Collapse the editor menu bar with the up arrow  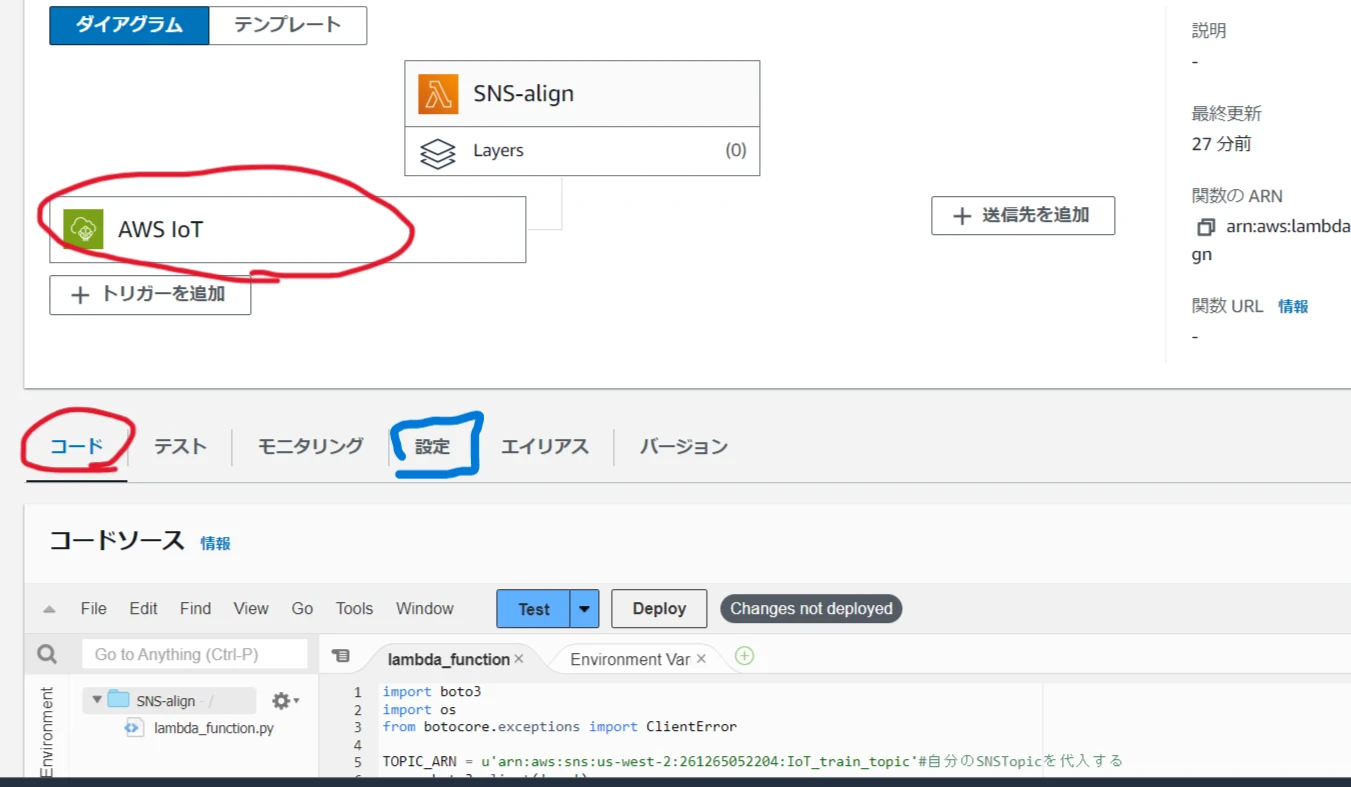click(x=49, y=609)
